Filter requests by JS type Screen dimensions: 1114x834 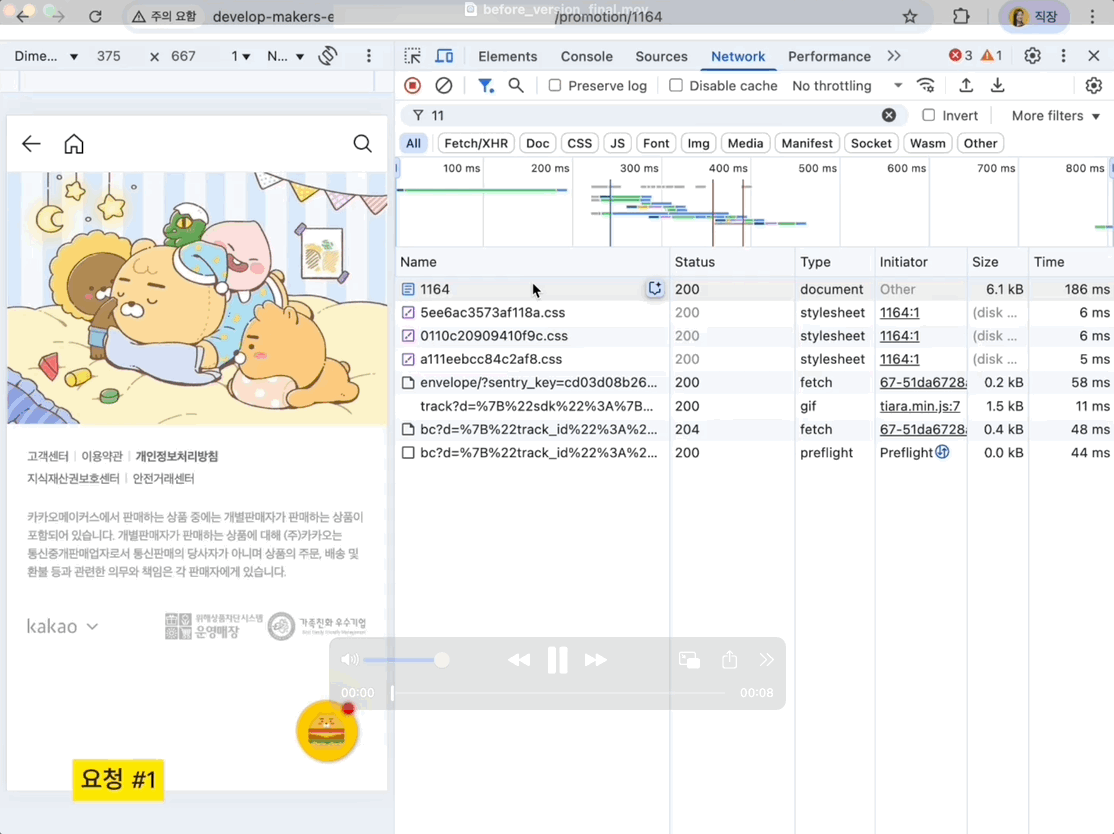click(618, 143)
